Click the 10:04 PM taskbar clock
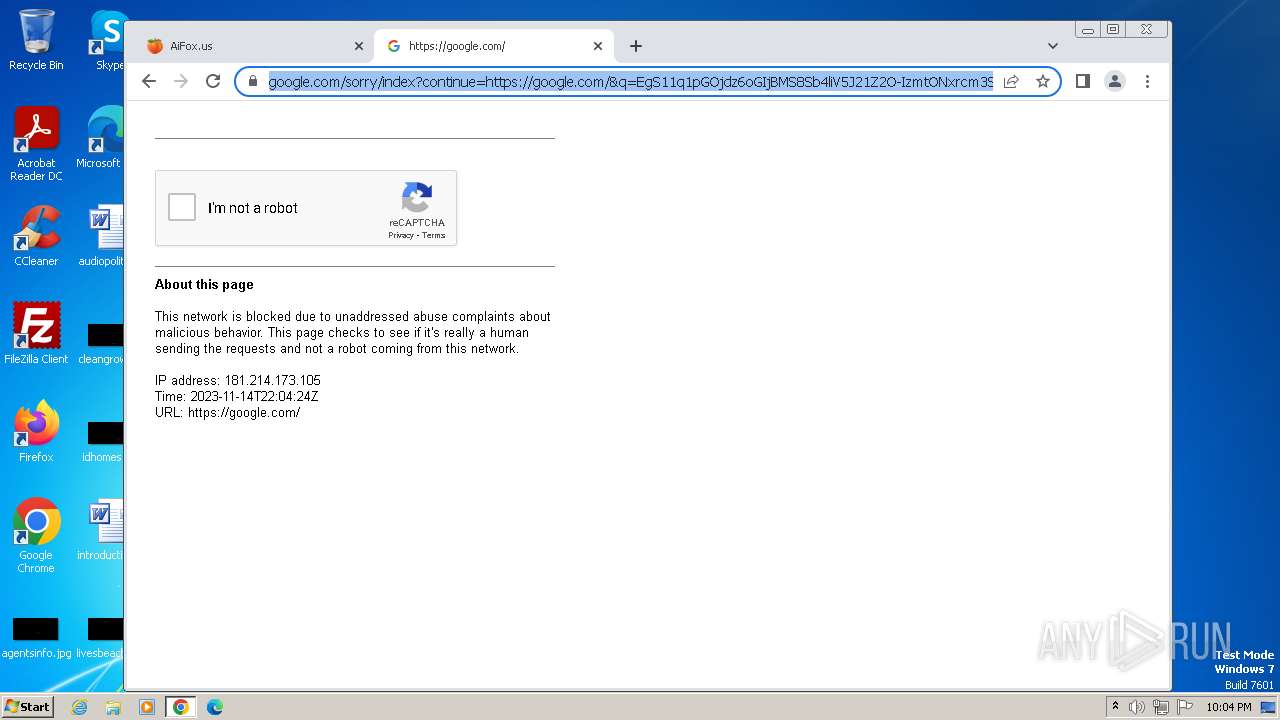The width and height of the screenshot is (1280, 720). [x=1228, y=707]
